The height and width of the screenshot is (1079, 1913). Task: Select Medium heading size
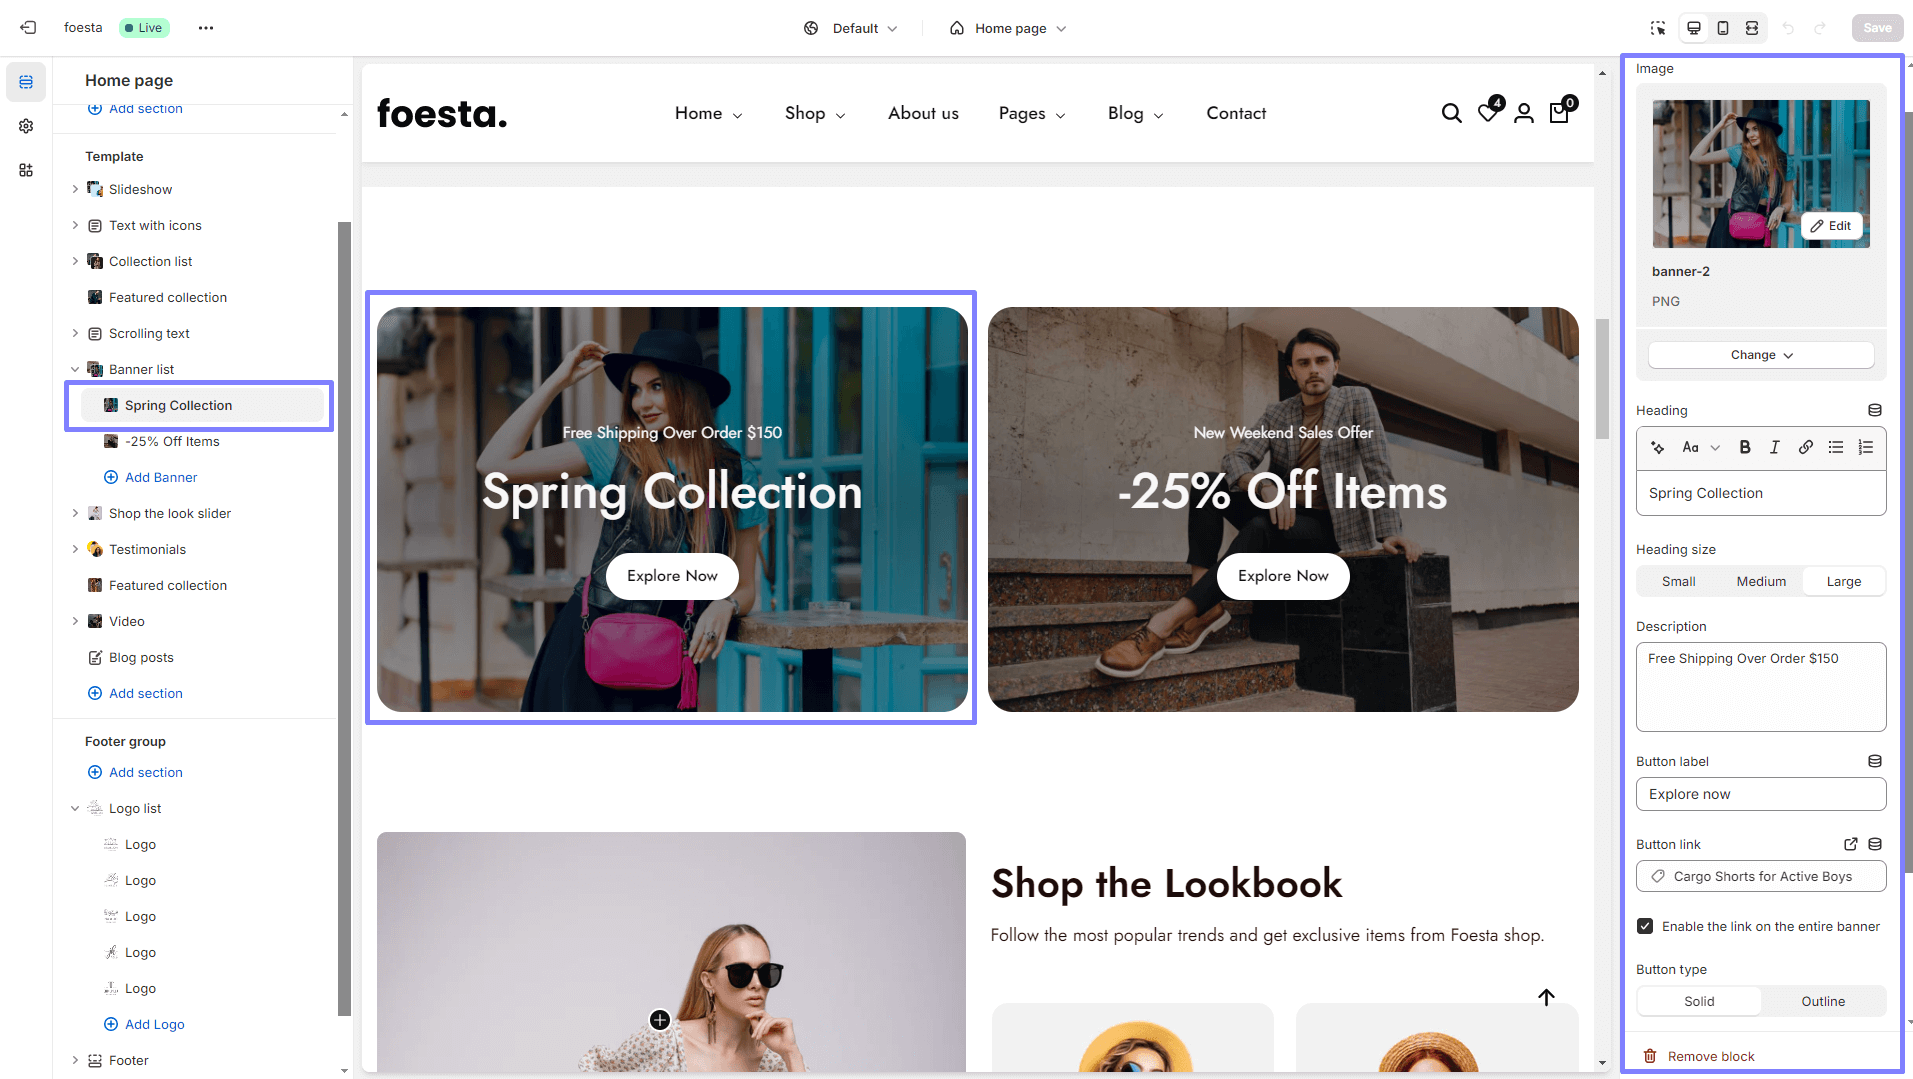click(1761, 581)
